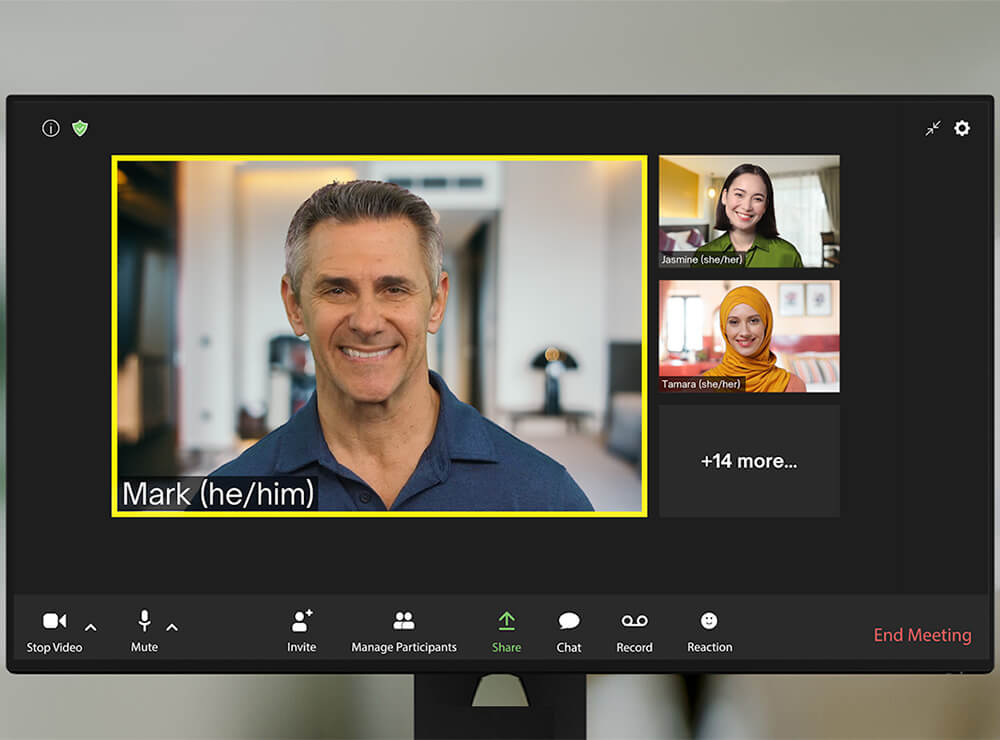Screen dimensions: 1000x740
Task: Select Mark's highlighted speaker video
Action: tap(379, 336)
